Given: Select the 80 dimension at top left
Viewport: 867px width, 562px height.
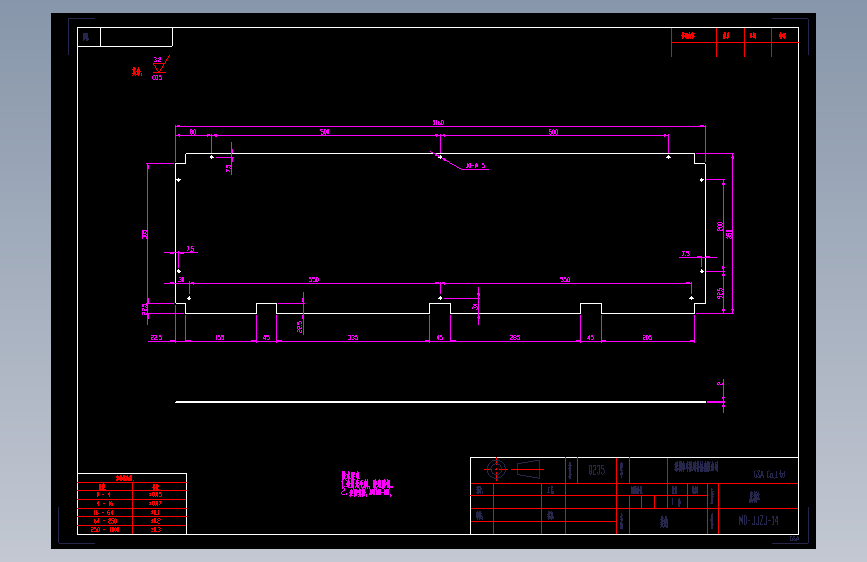Looking at the screenshot, I should pyautogui.click(x=193, y=132).
